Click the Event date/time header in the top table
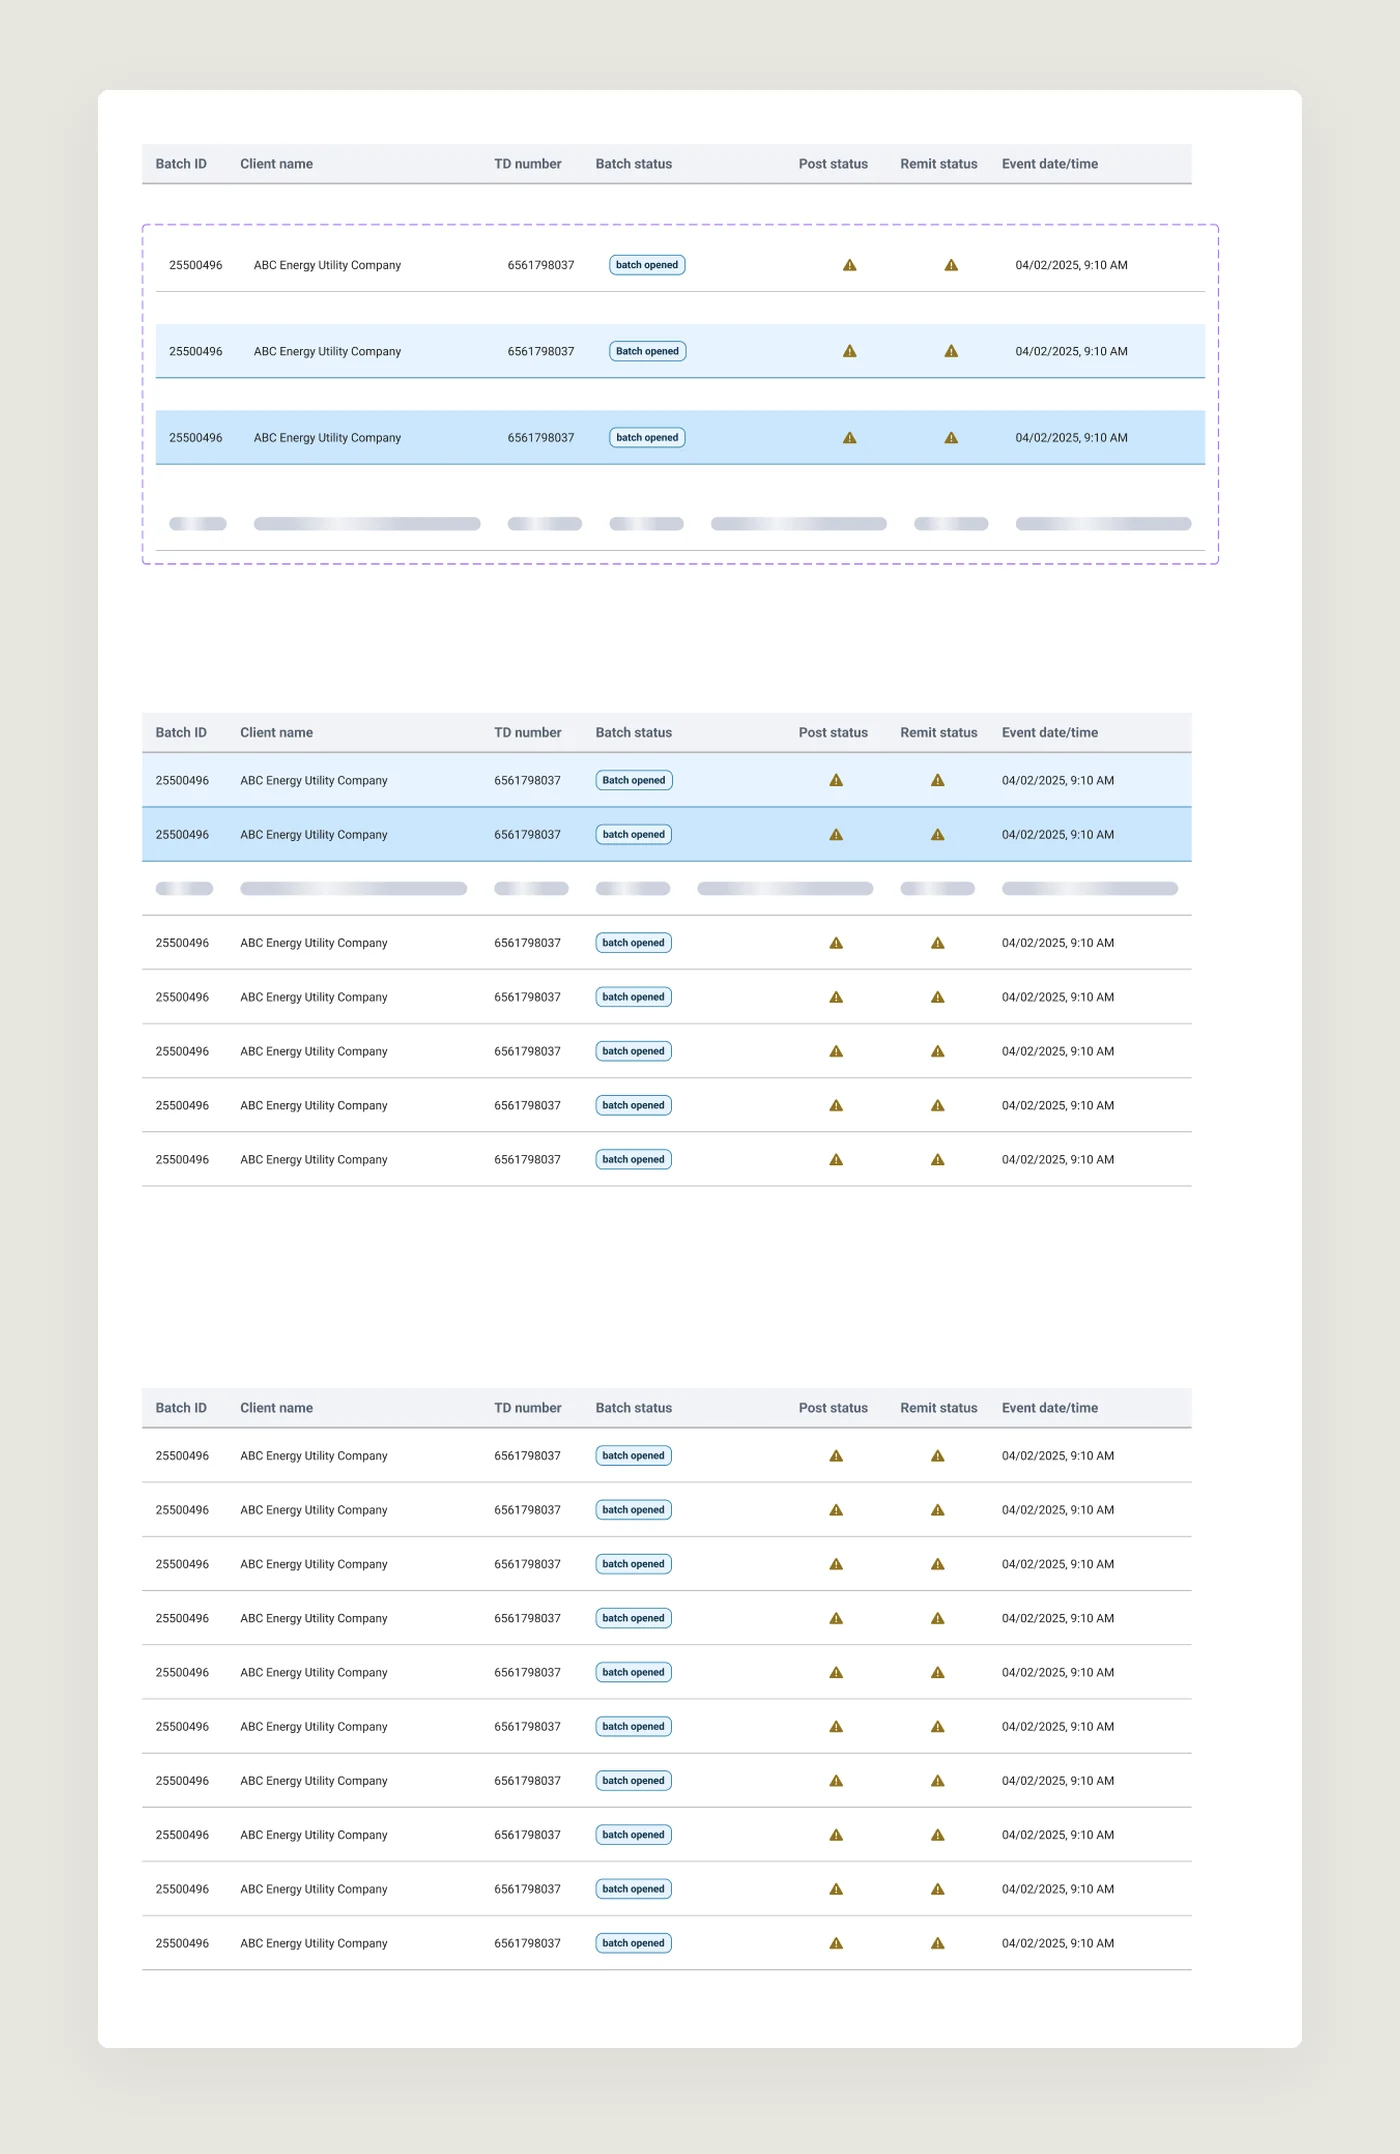 coord(1050,164)
